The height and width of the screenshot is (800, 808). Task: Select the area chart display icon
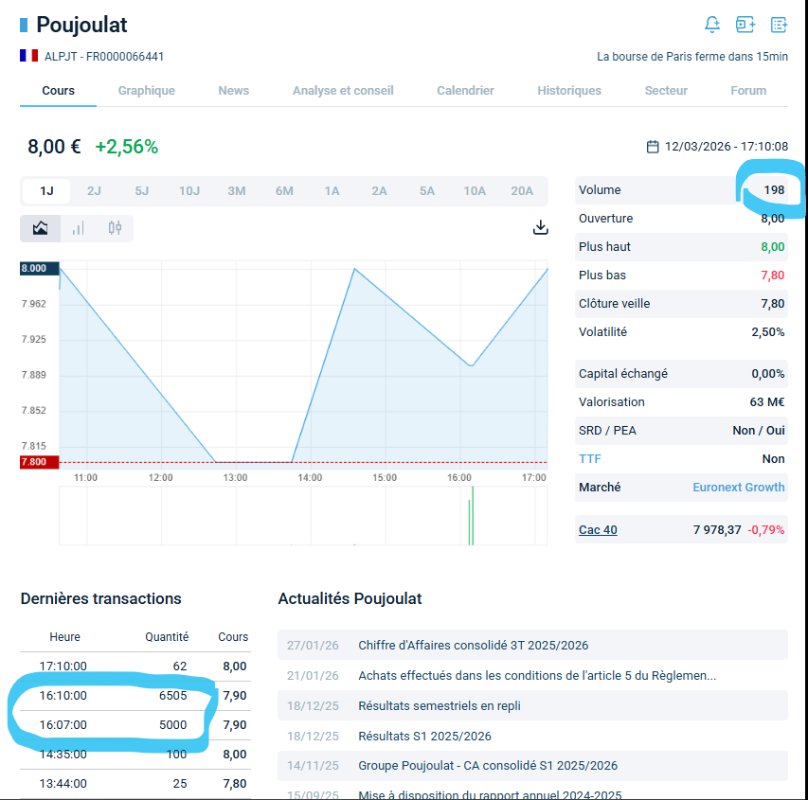click(x=40, y=228)
